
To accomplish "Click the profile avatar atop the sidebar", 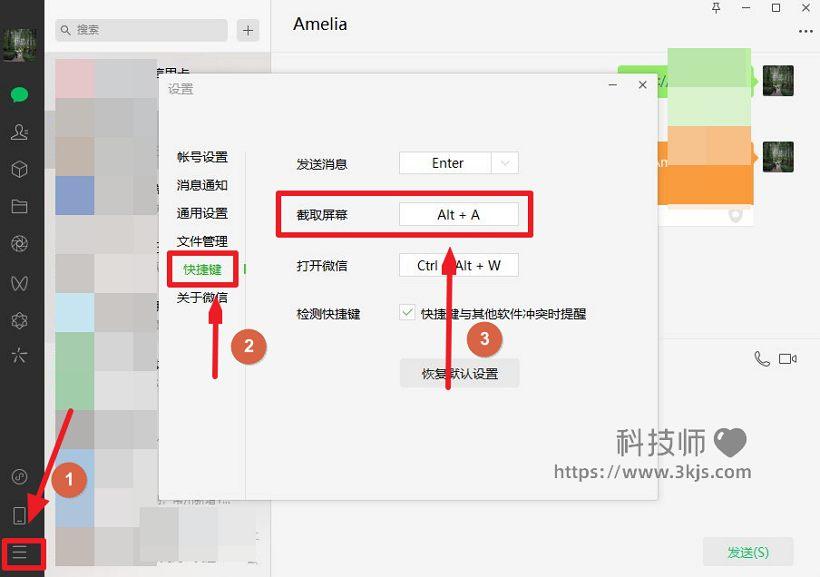I will coord(19,44).
